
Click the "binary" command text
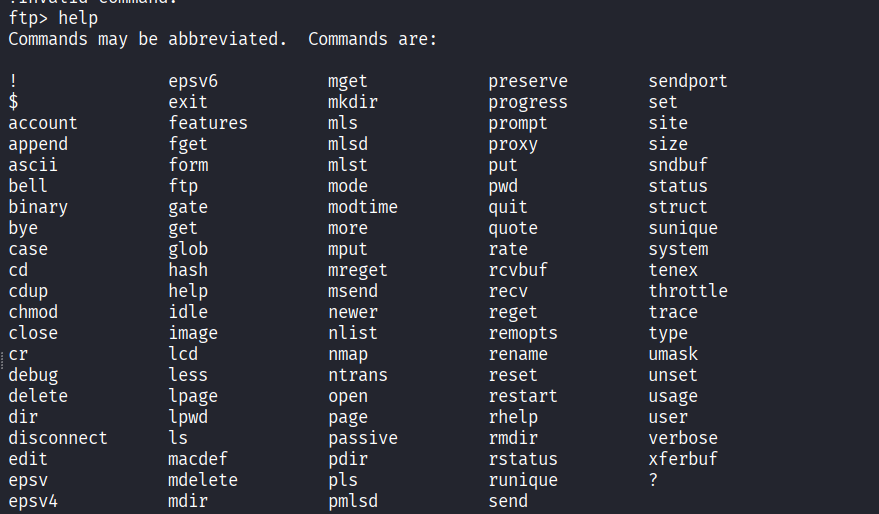click(38, 207)
